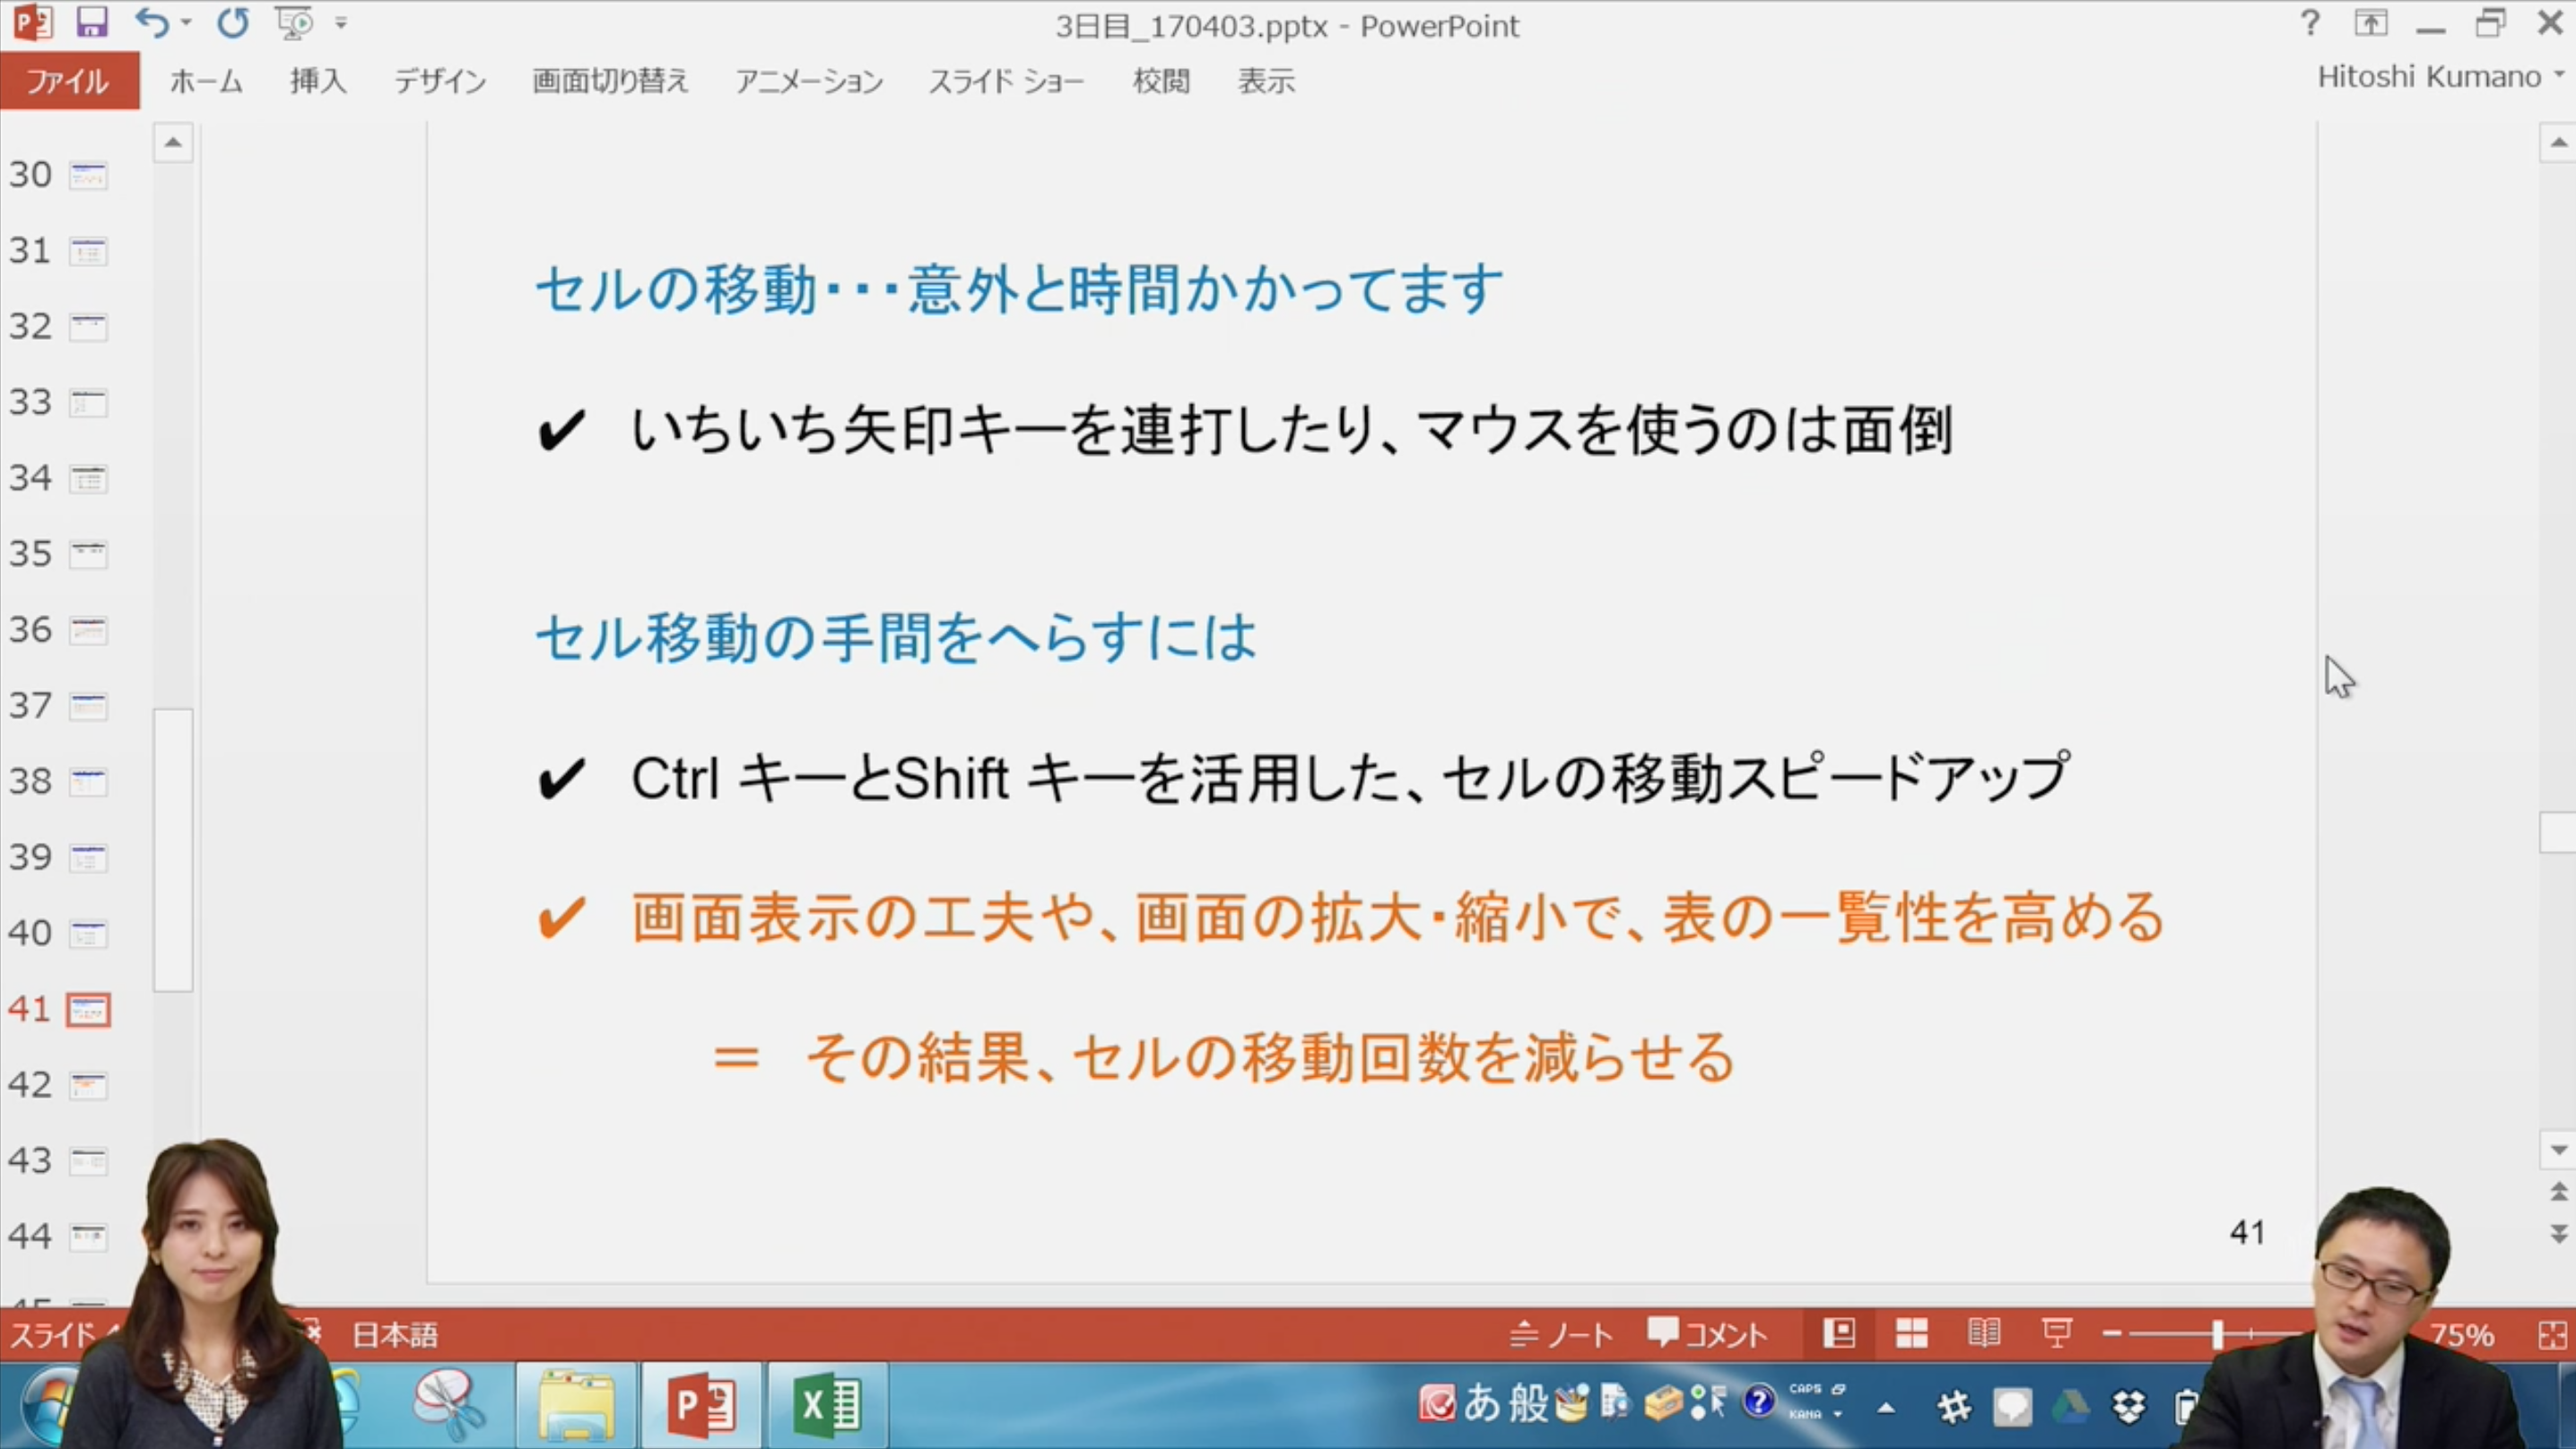Select slide 38 thumbnail
Viewport: 2576px width, 1449px height.
(88, 782)
